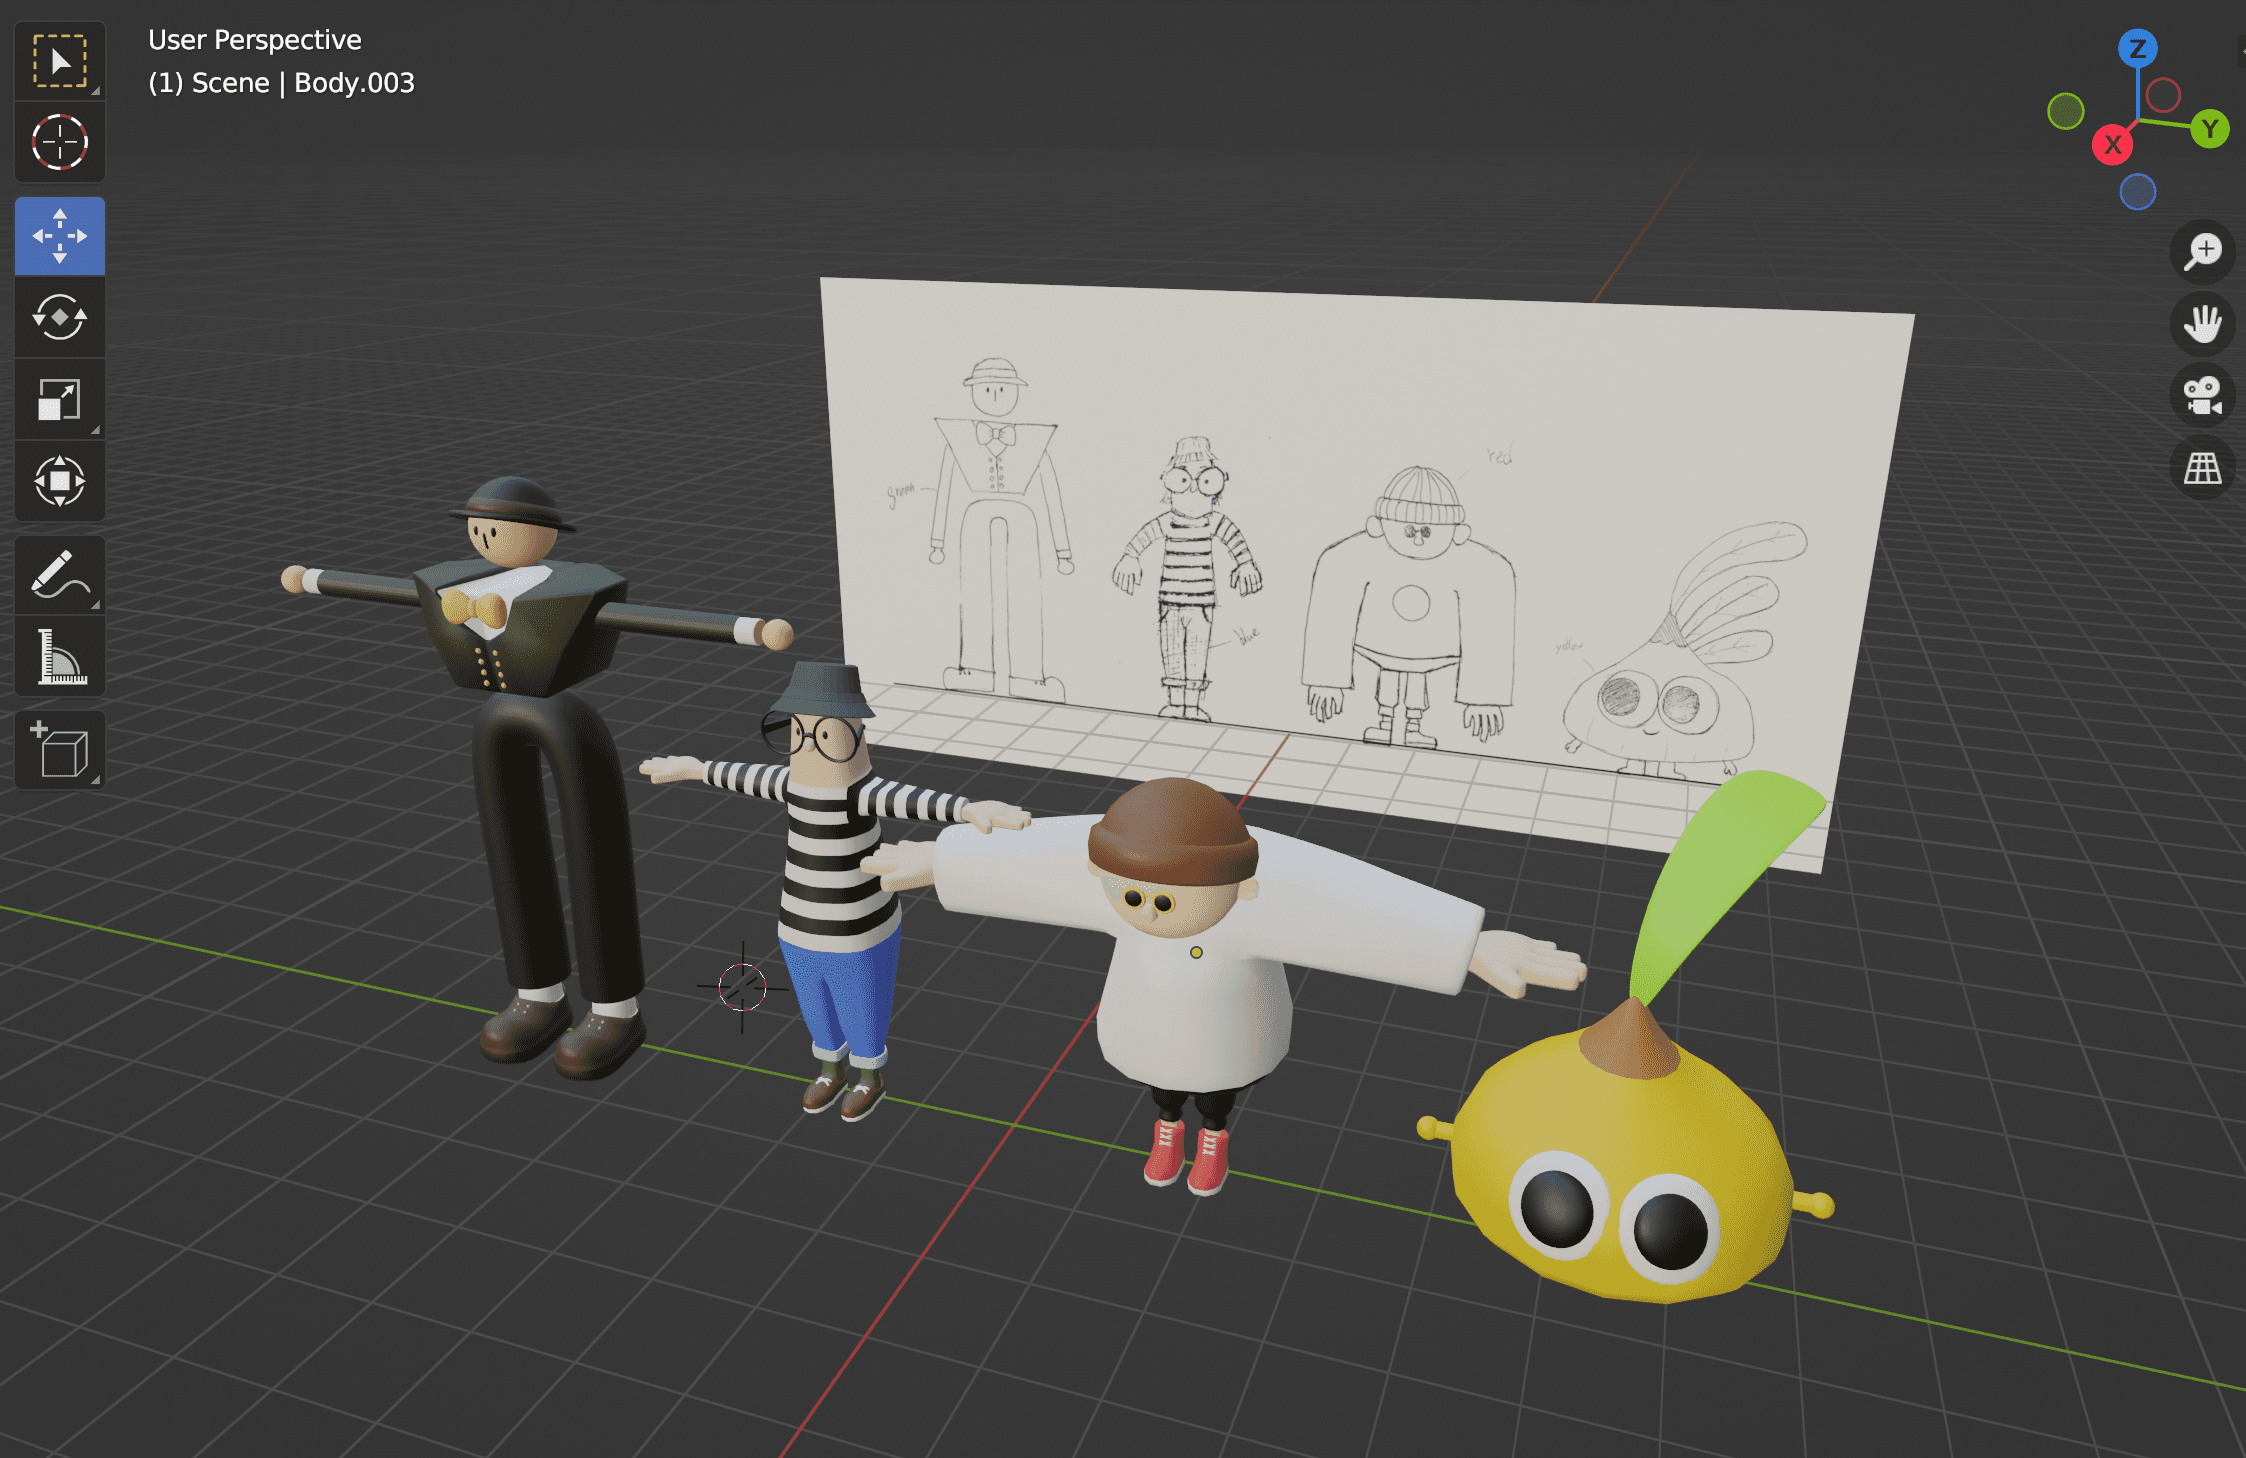Toggle perspective/orthographic grid button
This screenshot has height=1458, width=2246.
tap(2203, 467)
